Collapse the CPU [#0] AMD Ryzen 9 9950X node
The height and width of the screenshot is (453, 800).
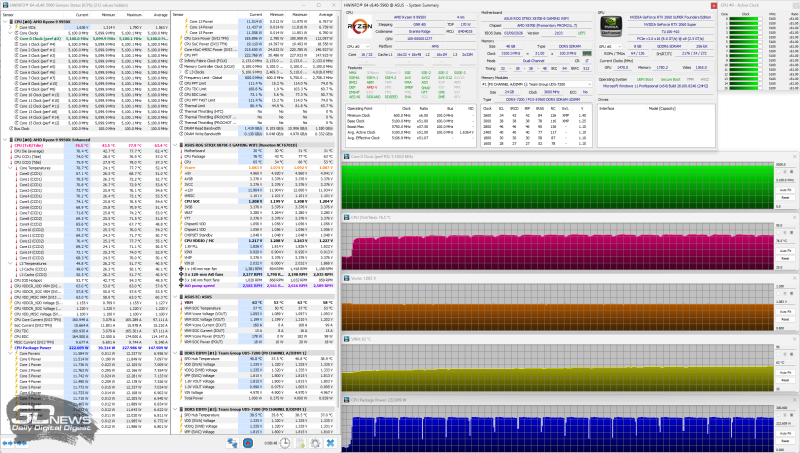[5, 22]
